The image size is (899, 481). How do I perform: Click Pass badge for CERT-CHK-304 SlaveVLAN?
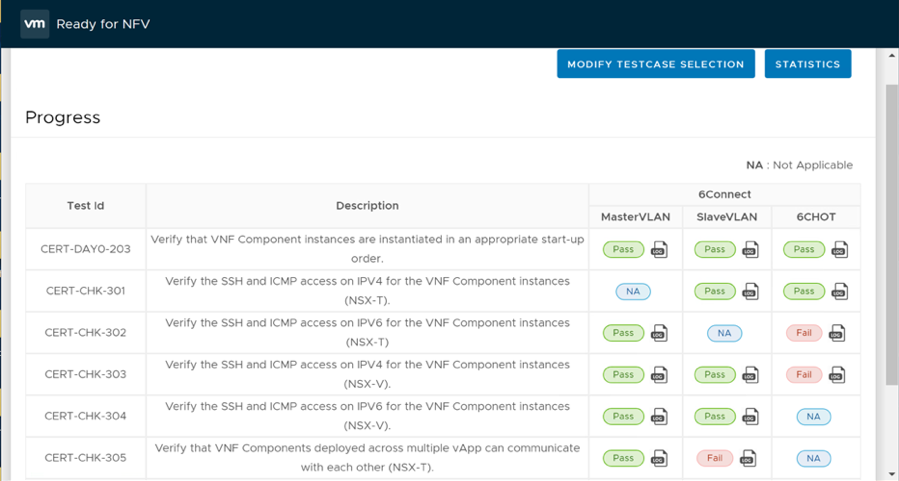(714, 417)
